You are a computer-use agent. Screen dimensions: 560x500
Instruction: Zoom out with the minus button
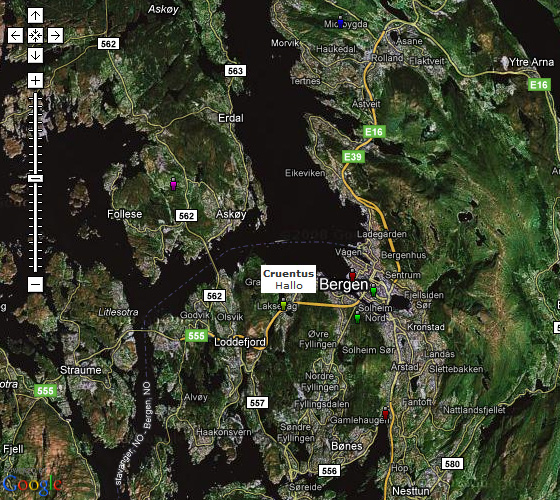click(x=35, y=284)
